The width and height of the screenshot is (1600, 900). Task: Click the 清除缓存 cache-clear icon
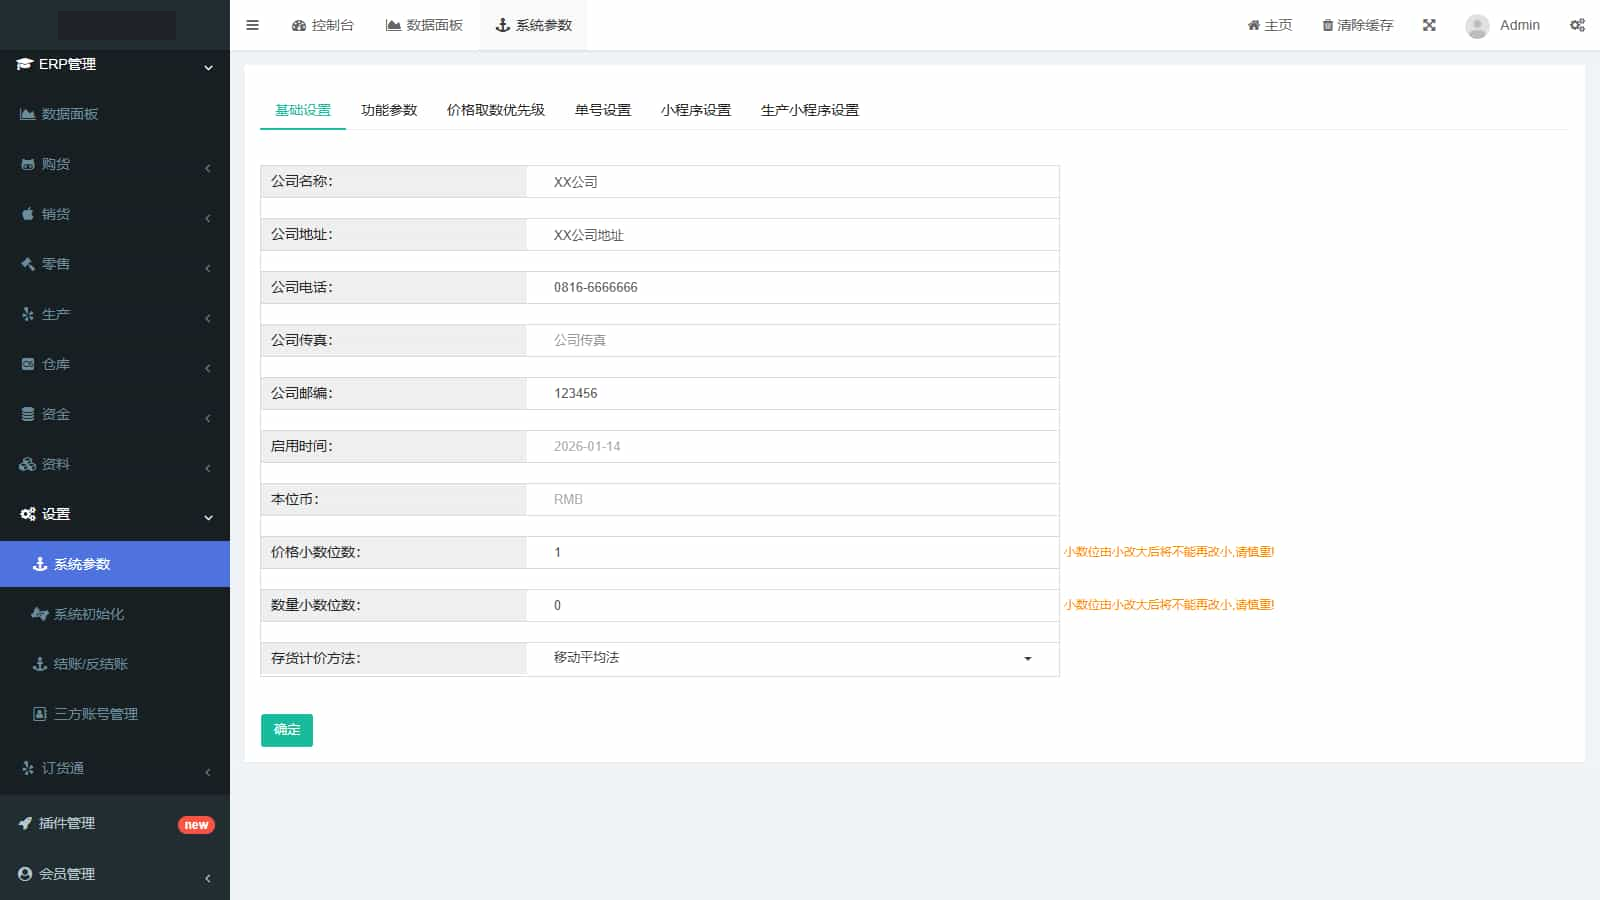tap(1327, 25)
